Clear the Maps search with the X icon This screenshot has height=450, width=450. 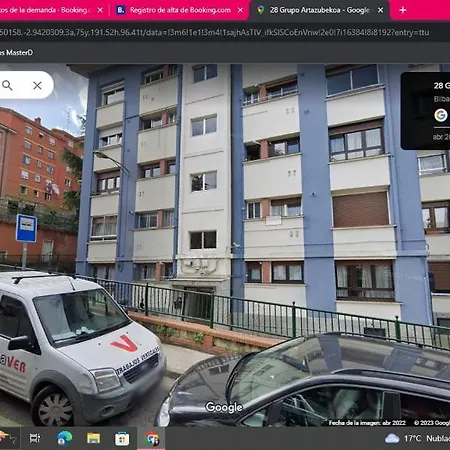point(37,86)
